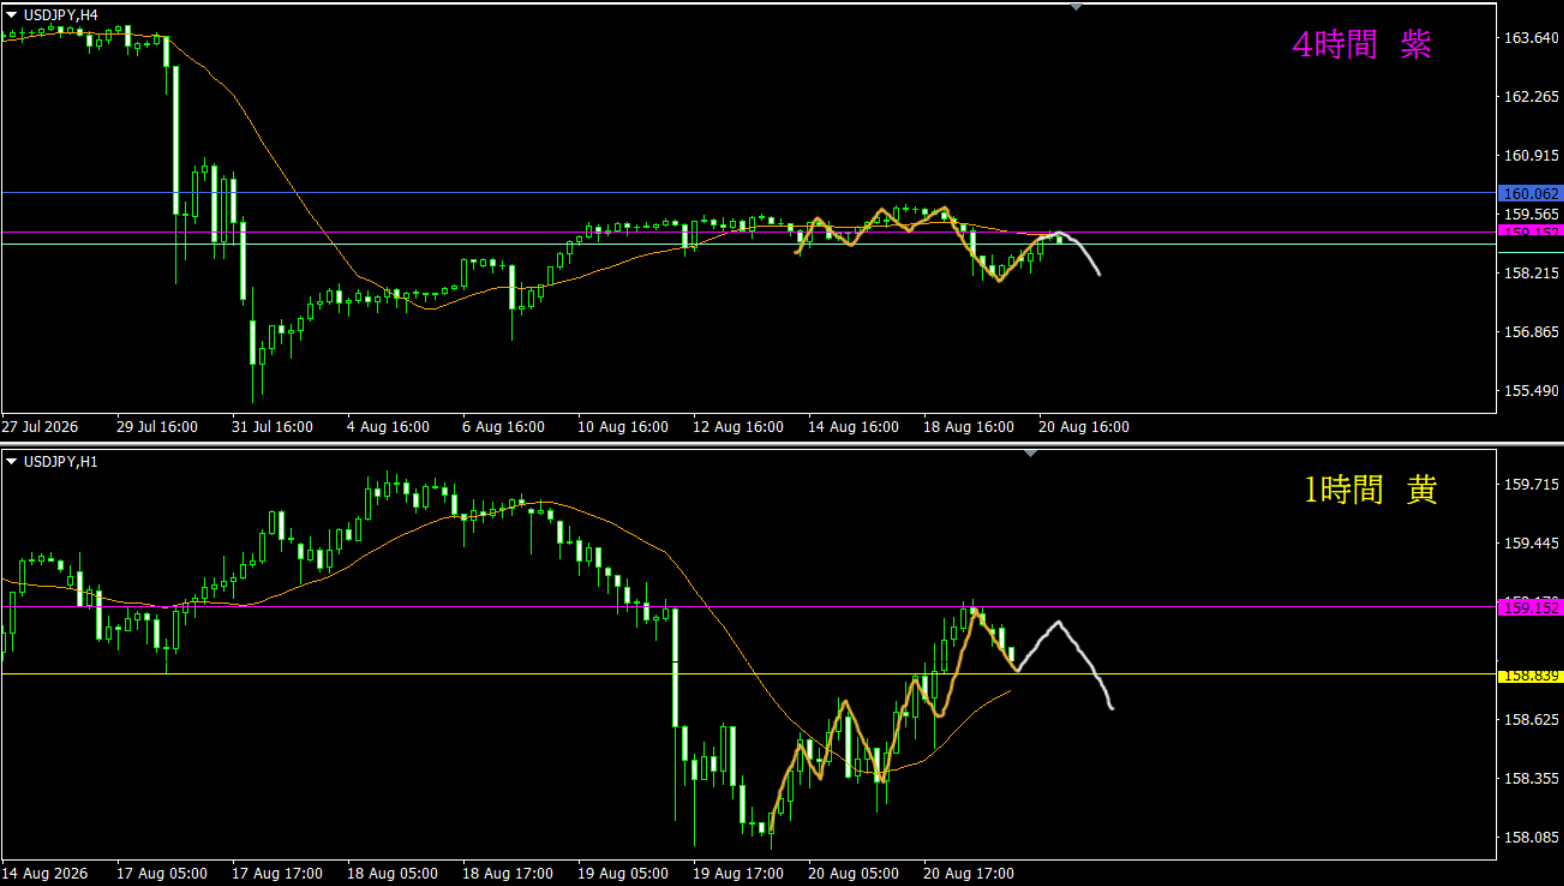Screen dimensions: 1564x886
Task: Click the '6 Aug 16:00' time label
Action: tap(503, 427)
